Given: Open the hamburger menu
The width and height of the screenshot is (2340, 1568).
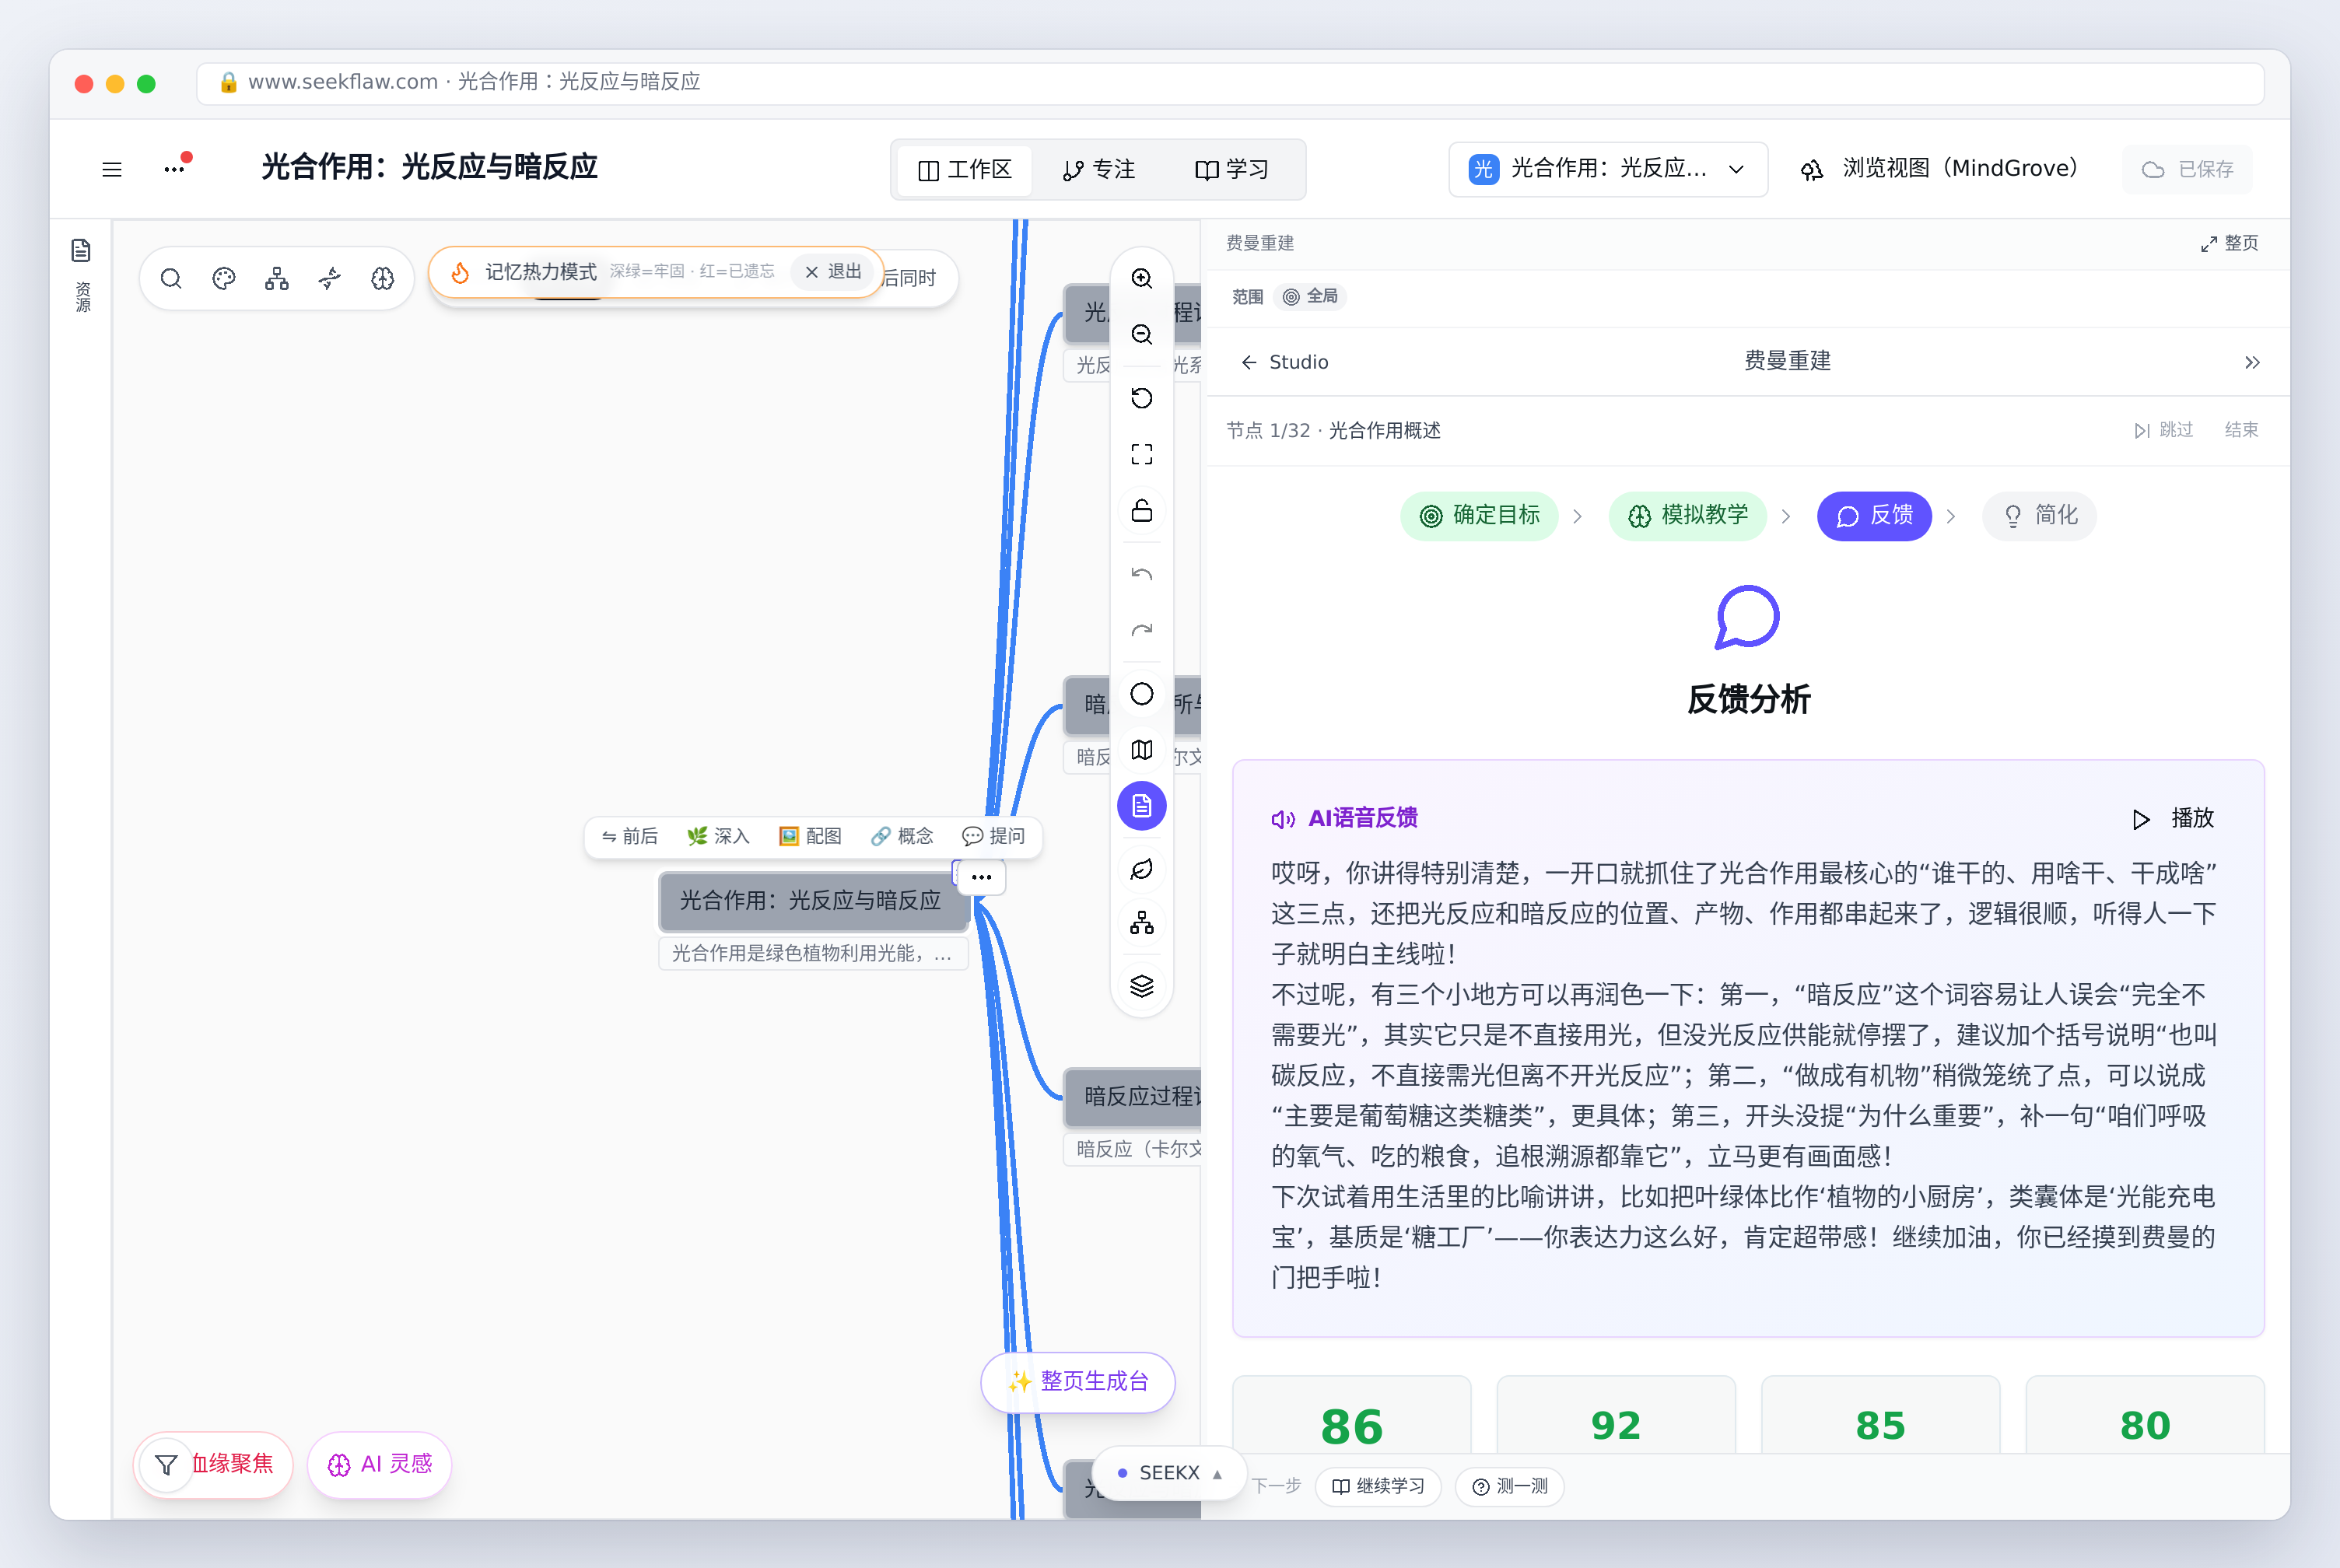Looking at the screenshot, I should pyautogui.click(x=112, y=169).
